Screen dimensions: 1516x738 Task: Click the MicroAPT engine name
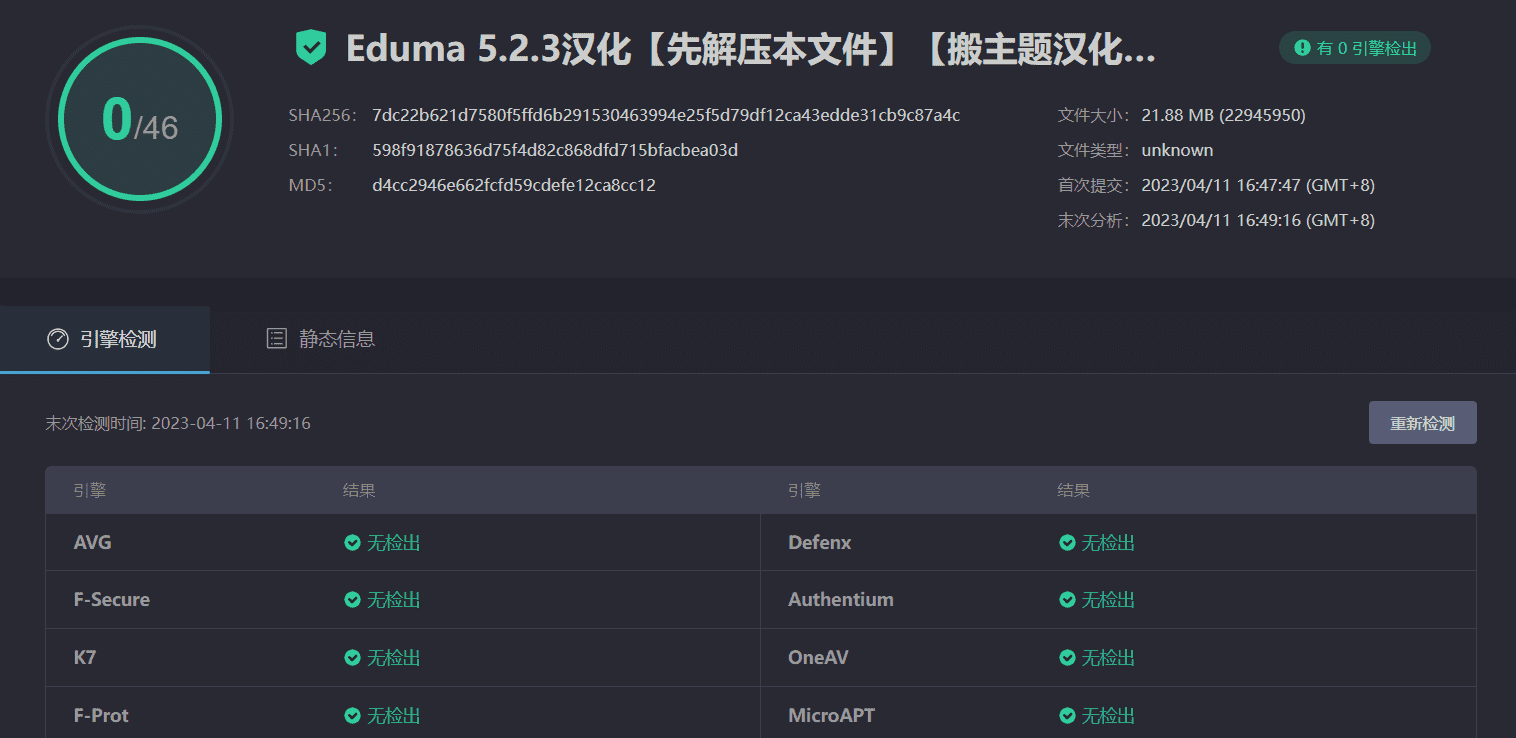coord(831,716)
